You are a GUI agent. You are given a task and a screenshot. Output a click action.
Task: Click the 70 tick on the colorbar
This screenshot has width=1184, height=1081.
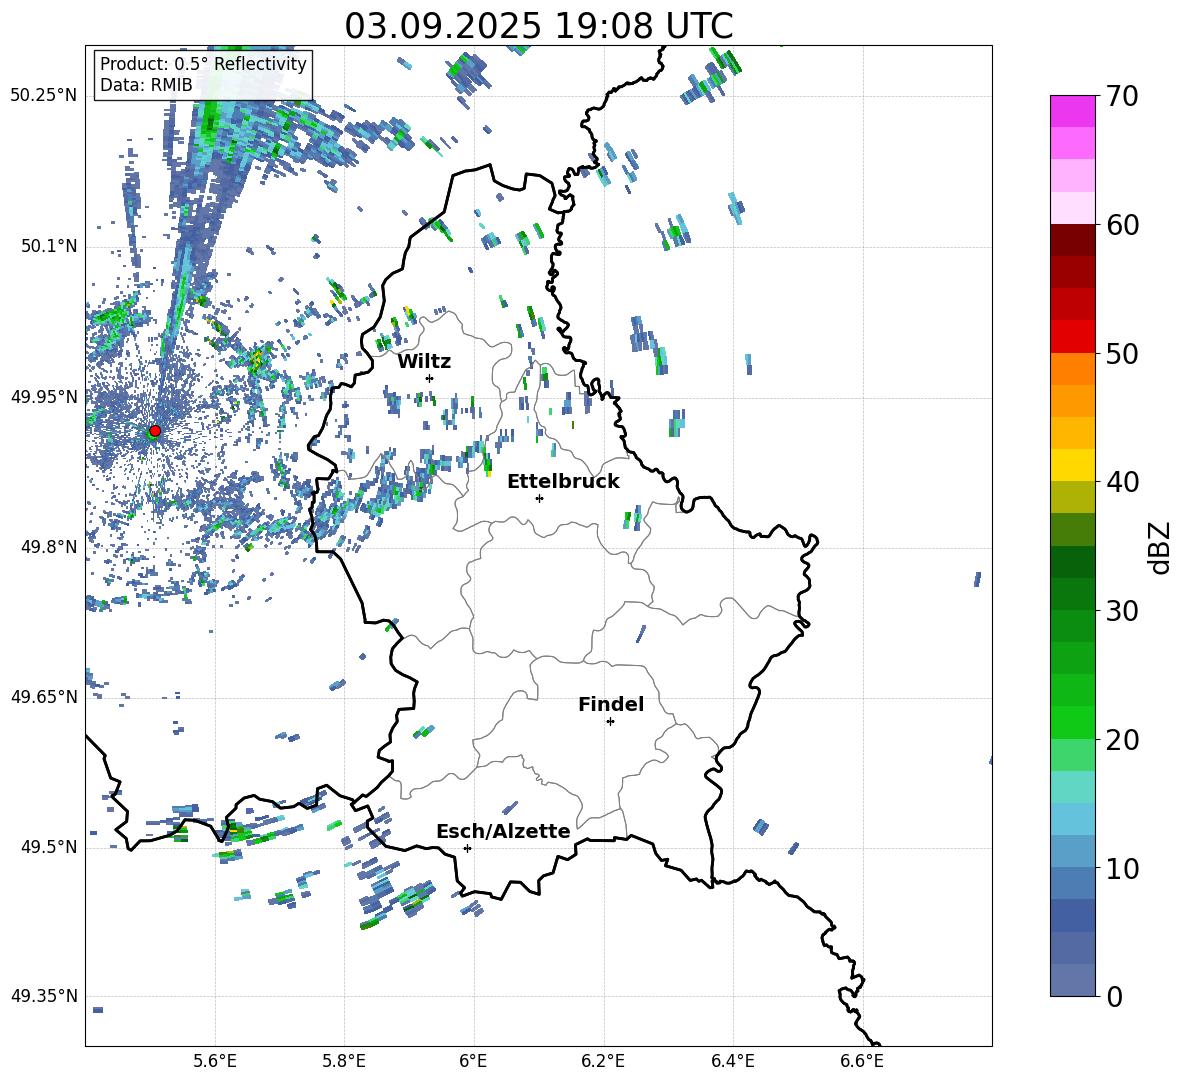(x=1122, y=97)
